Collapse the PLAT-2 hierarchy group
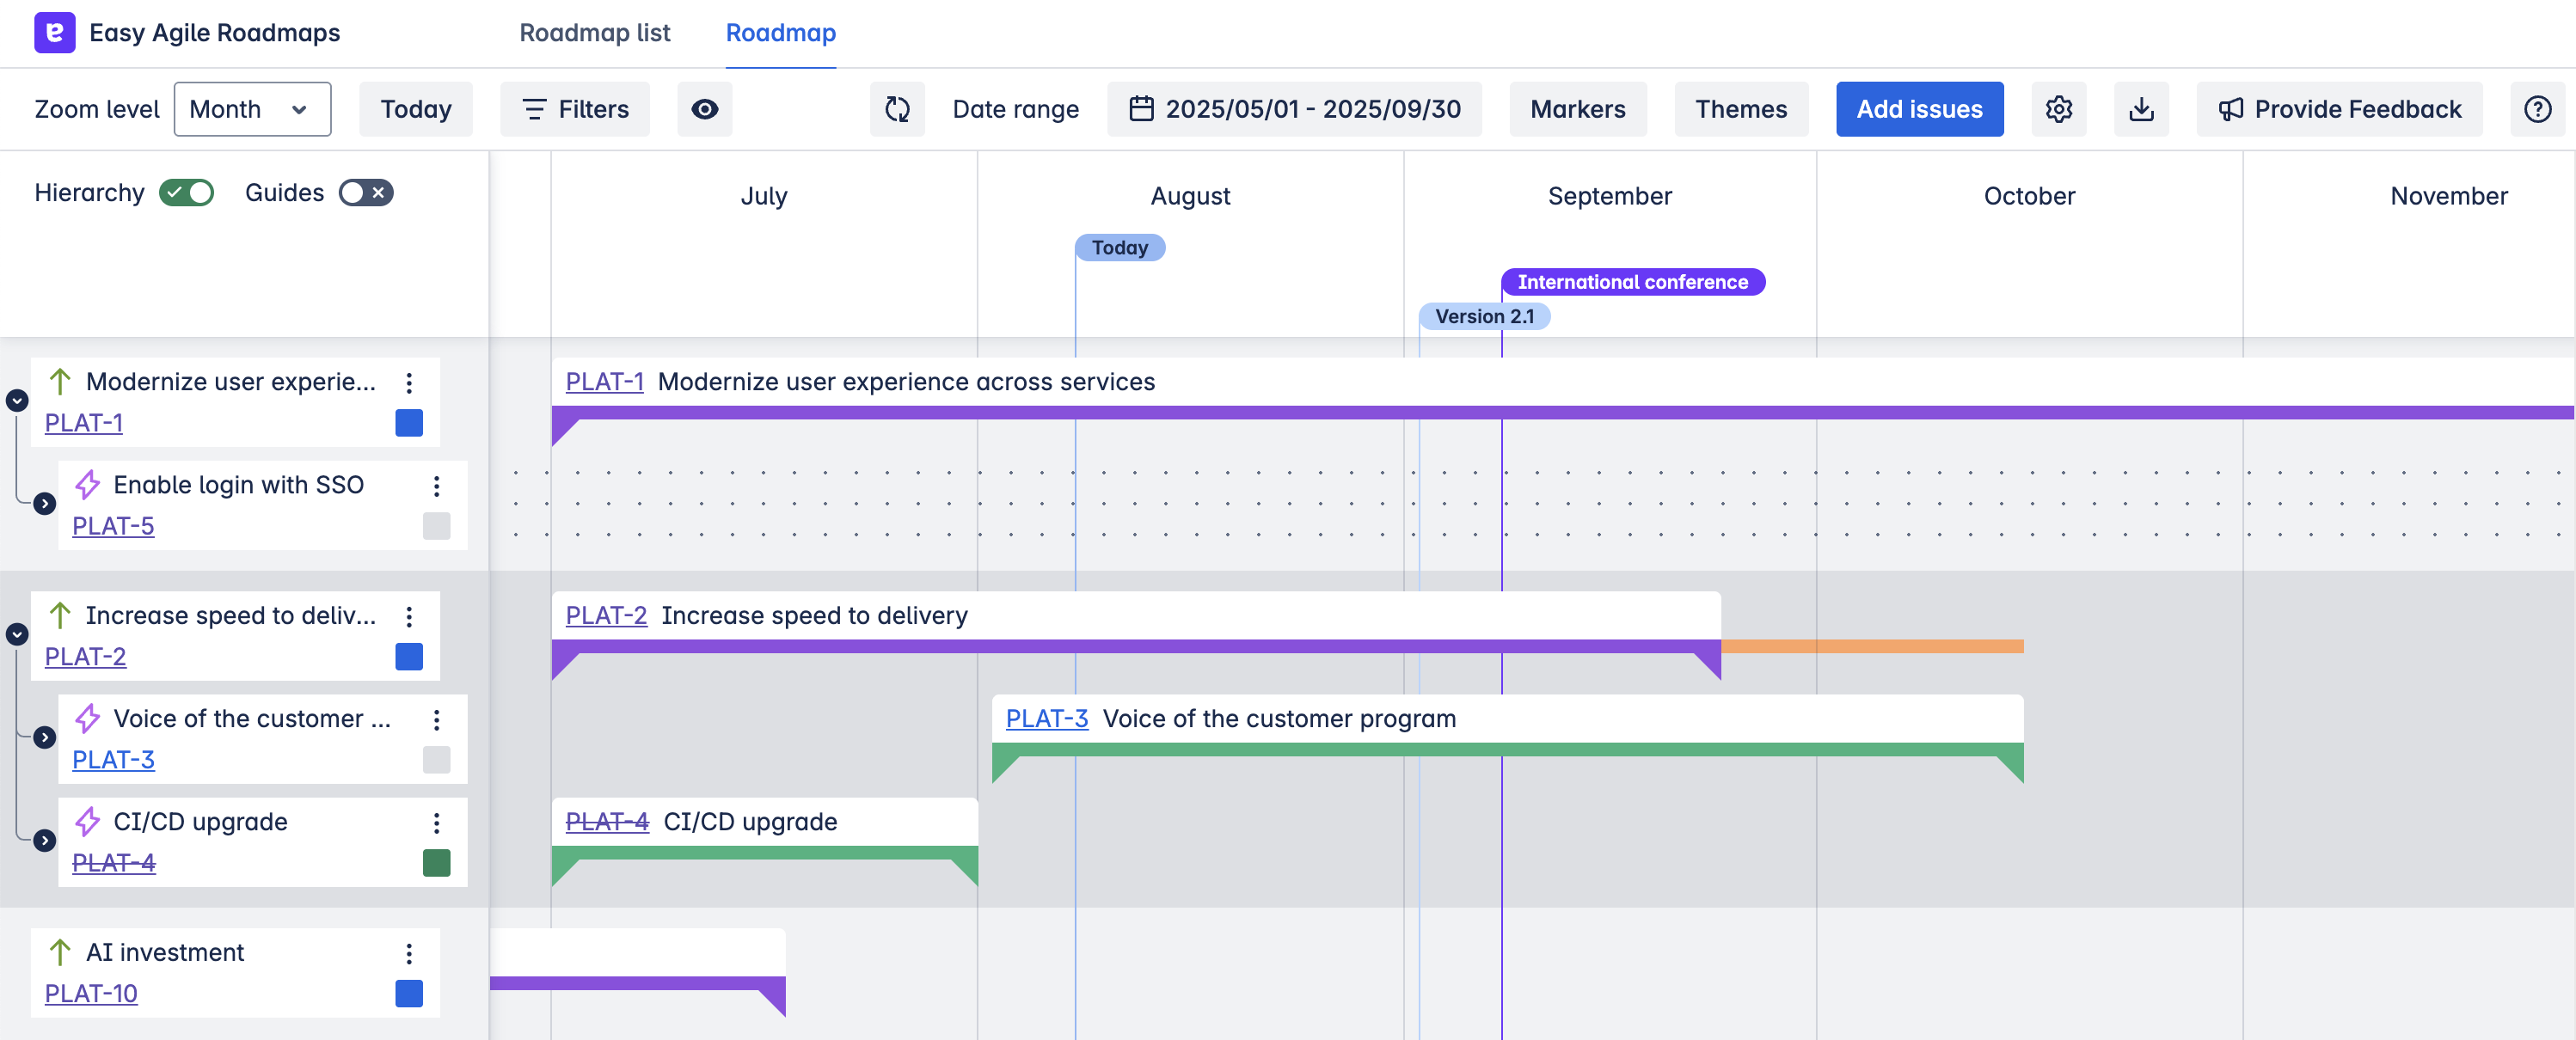Image resolution: width=2576 pixels, height=1040 pixels. pos(17,634)
